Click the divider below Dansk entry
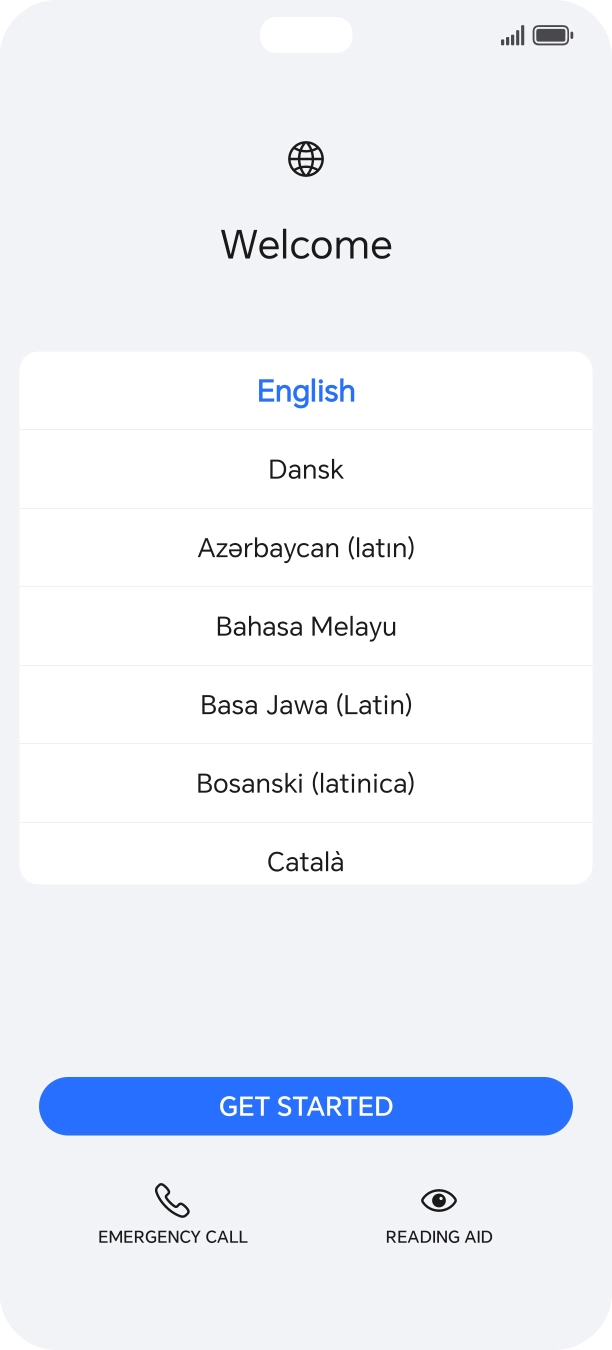 click(306, 508)
